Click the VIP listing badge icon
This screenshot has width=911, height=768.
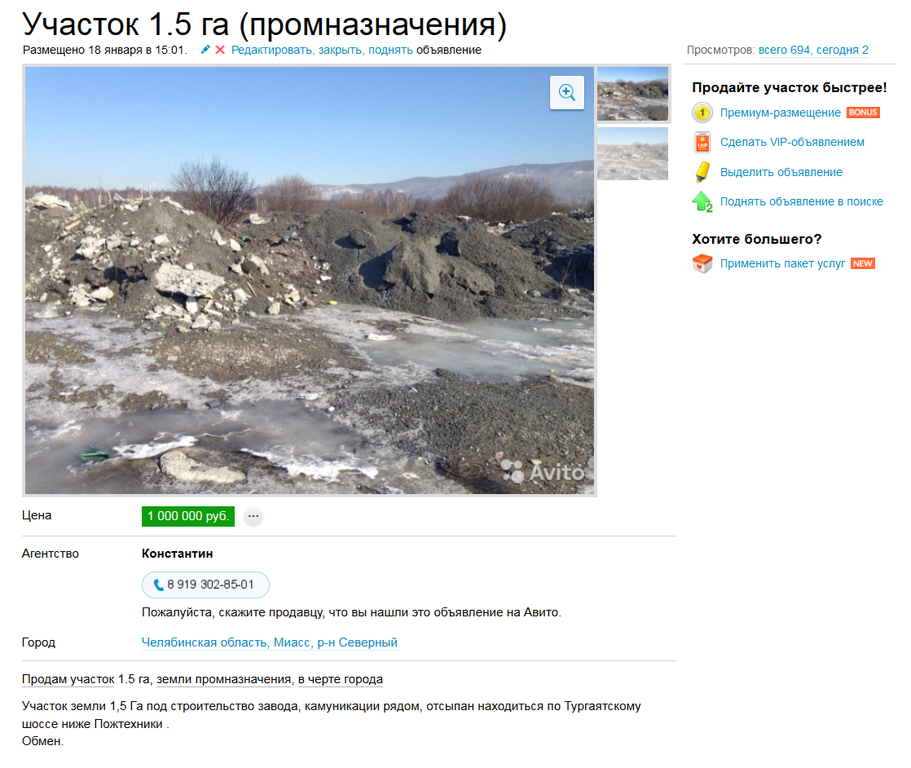click(x=702, y=142)
